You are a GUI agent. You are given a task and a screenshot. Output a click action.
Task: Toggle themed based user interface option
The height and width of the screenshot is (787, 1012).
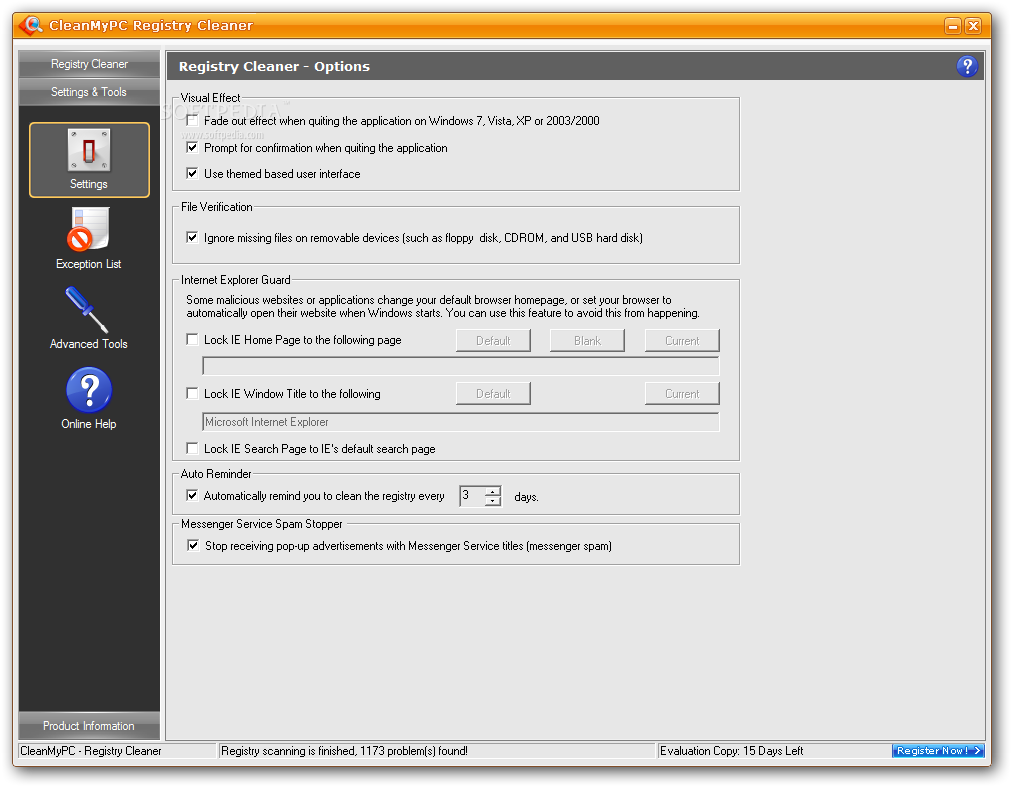click(x=192, y=173)
